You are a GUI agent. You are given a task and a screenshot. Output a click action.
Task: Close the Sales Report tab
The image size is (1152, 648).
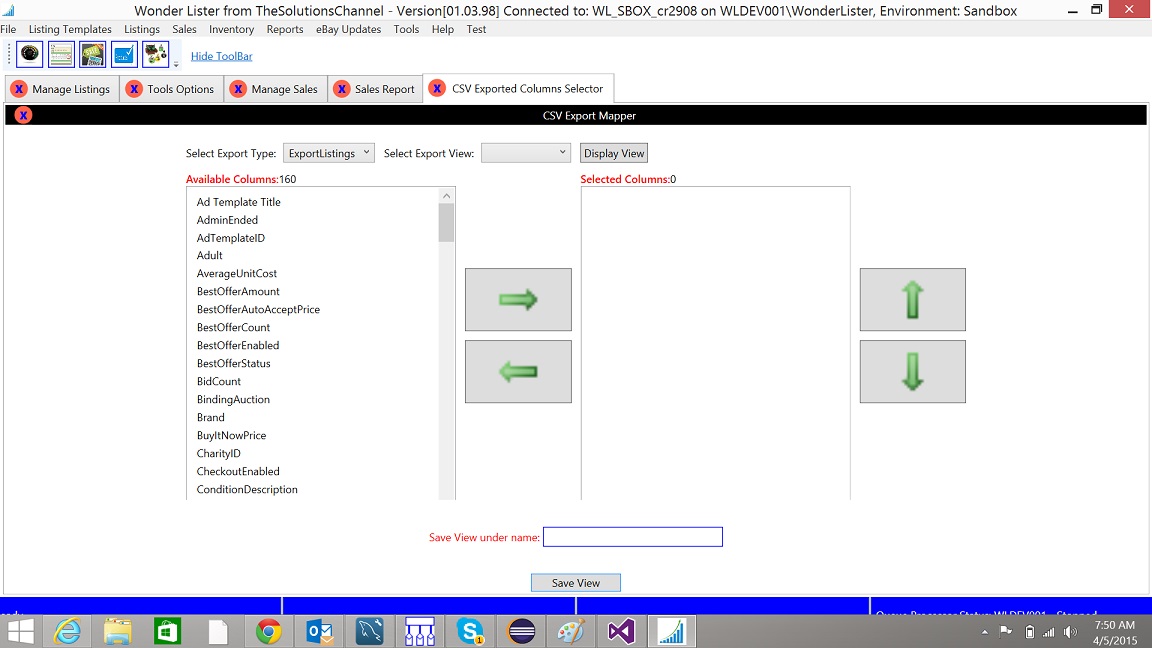(x=342, y=89)
